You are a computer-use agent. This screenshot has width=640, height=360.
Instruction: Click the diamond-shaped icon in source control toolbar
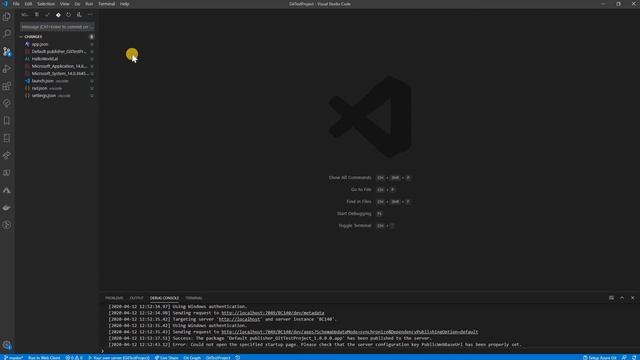pyautogui.click(x=58, y=15)
